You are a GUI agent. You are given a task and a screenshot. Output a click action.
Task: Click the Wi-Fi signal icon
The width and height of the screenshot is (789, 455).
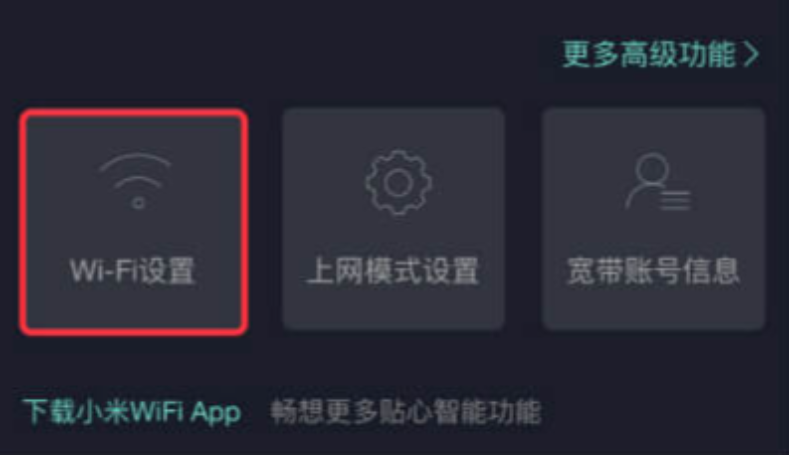pos(135,182)
